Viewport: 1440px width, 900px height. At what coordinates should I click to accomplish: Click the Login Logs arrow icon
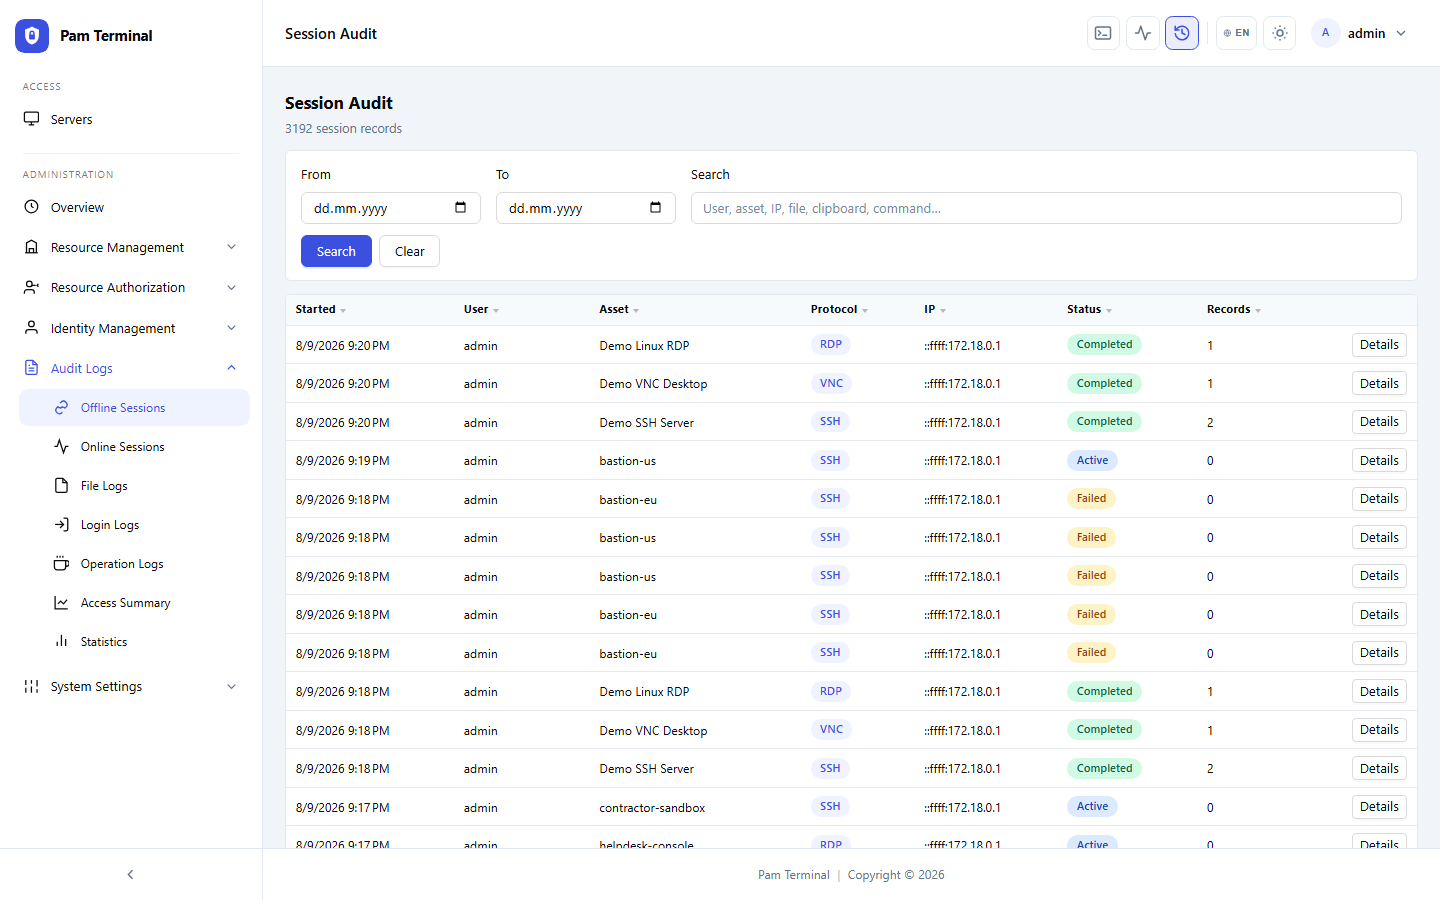point(62,525)
